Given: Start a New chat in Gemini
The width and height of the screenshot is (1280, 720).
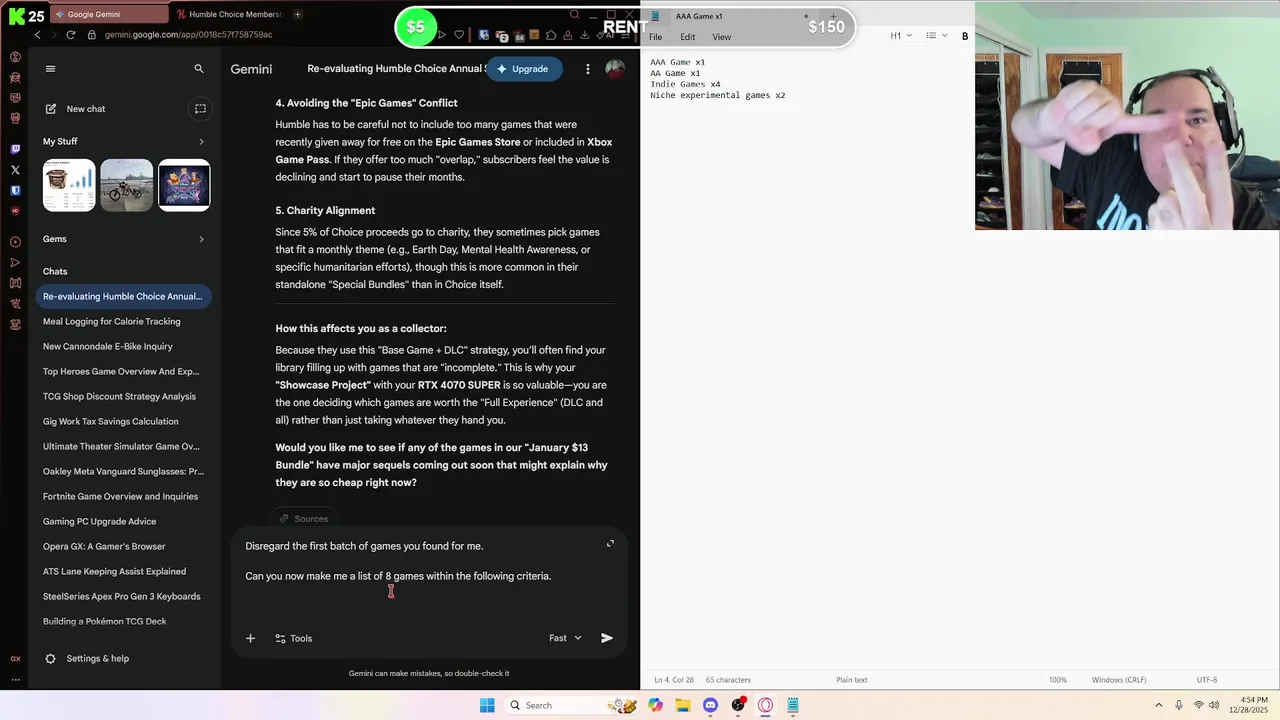Looking at the screenshot, I should [x=75, y=109].
